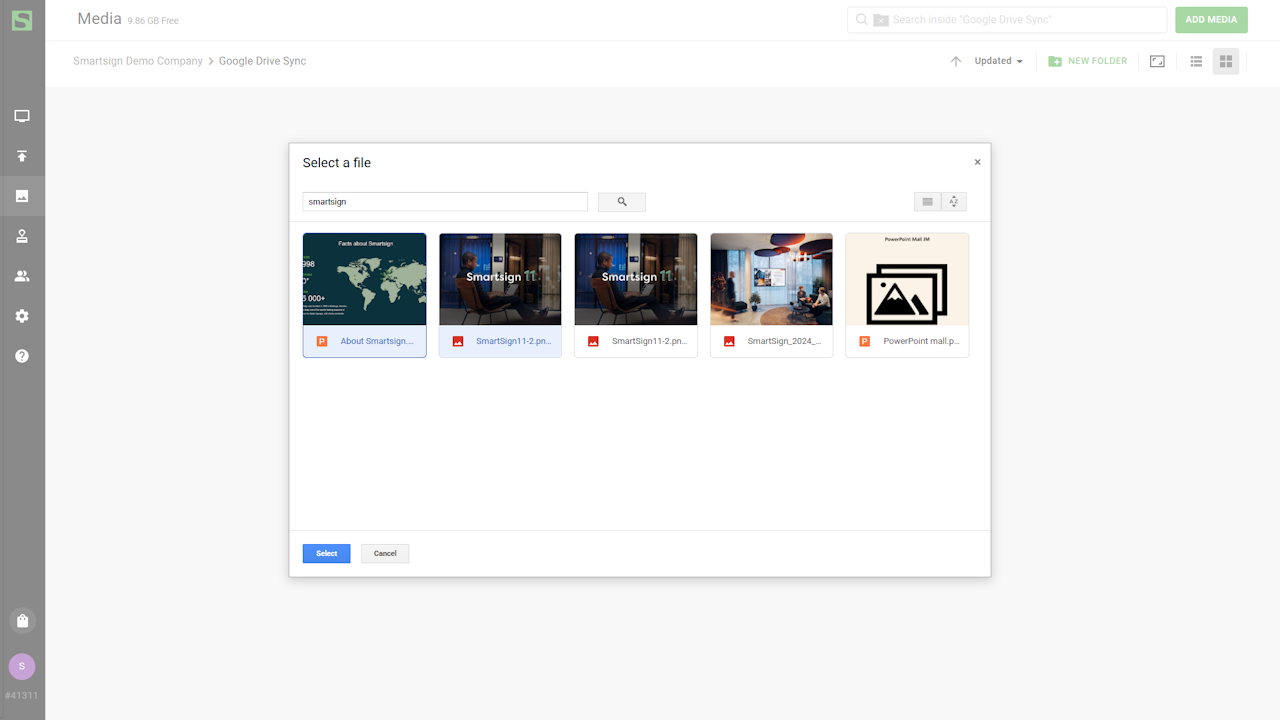Open the Users icon in the sidebar
The image size is (1280, 720).
tap(22, 276)
